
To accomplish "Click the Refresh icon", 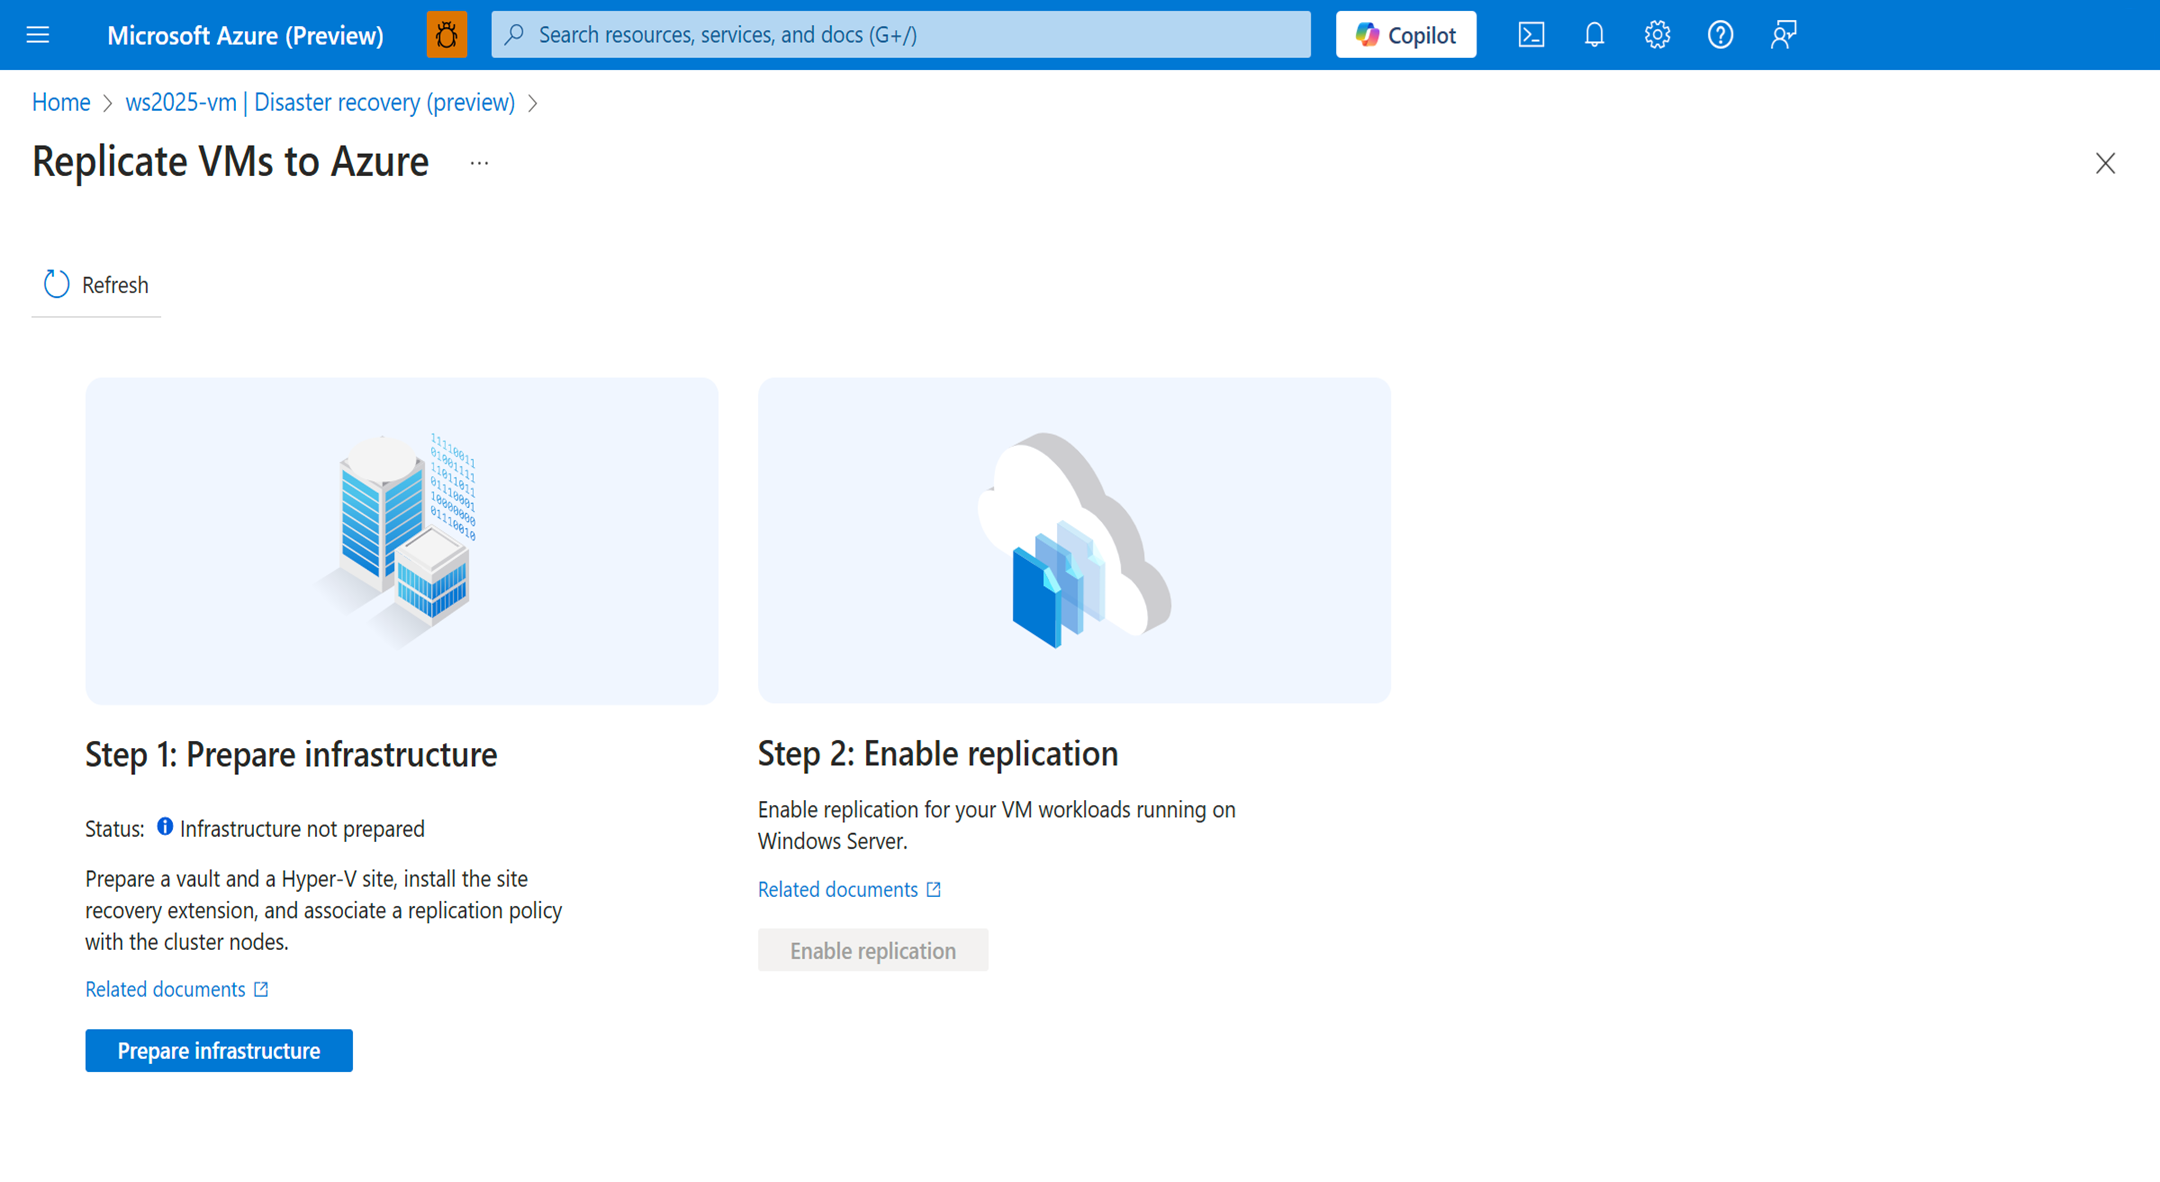I will click(x=56, y=284).
